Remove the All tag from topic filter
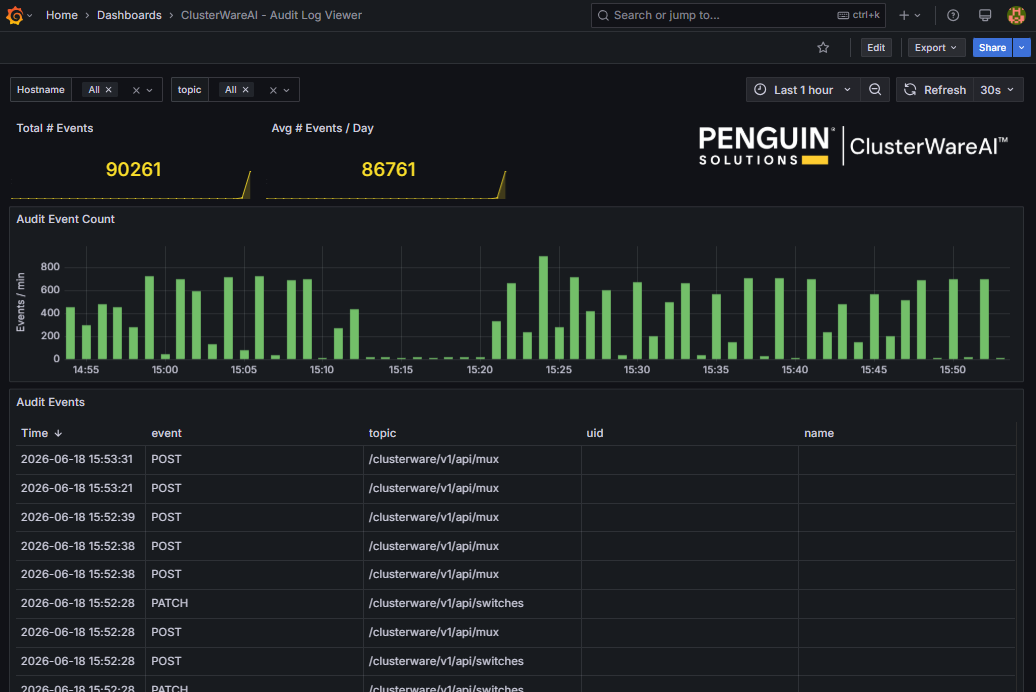The height and width of the screenshot is (692, 1036). (x=245, y=90)
